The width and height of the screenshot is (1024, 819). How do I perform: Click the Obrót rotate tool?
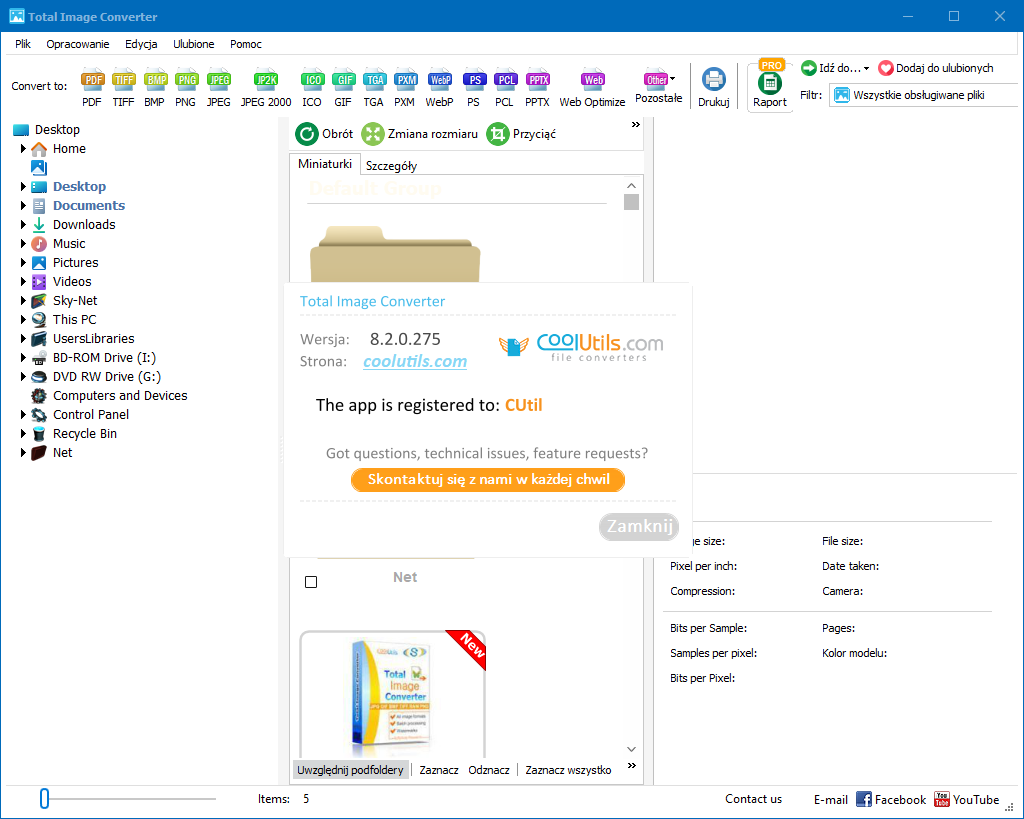click(x=325, y=134)
